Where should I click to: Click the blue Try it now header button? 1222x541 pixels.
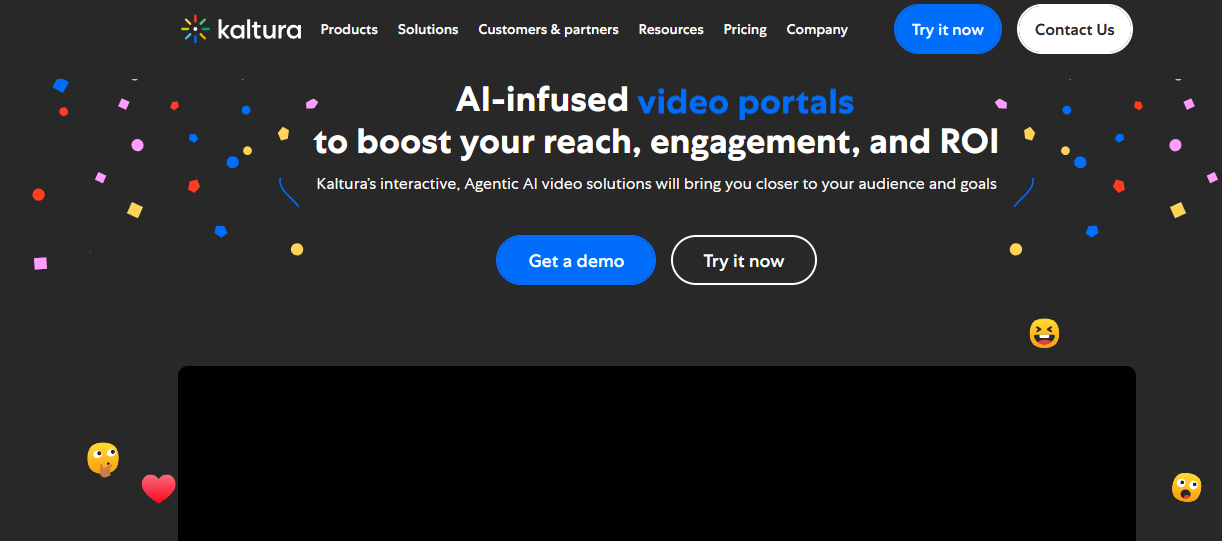coord(948,29)
